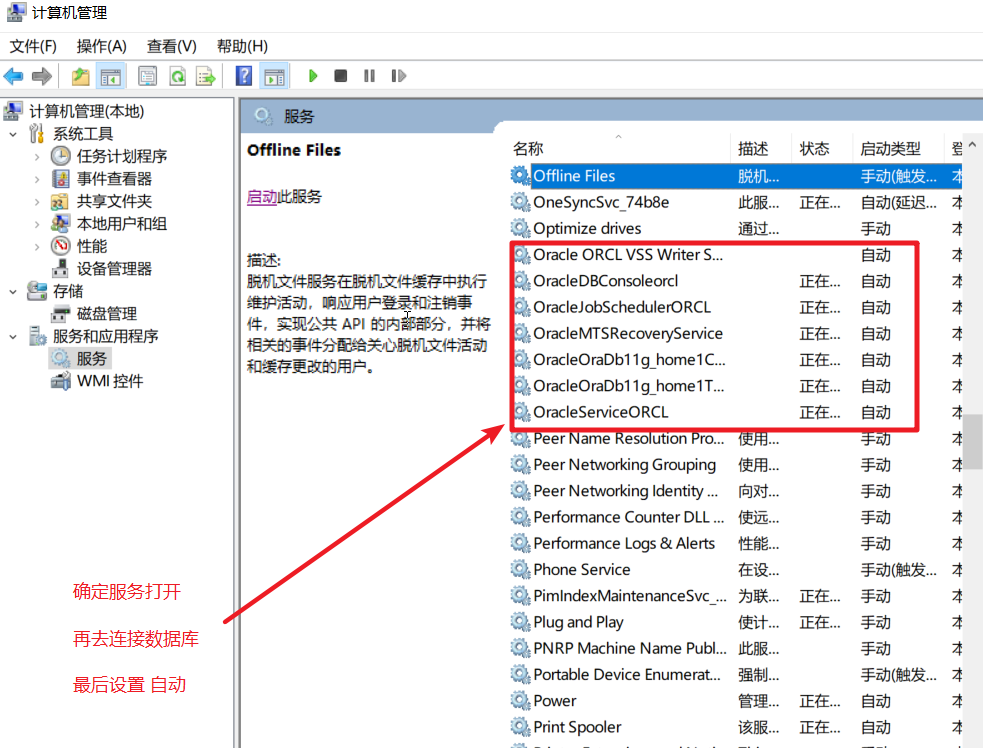Sort services by the 状态 column header
Viewport: 983px width, 748px height.
pyautogui.click(x=822, y=149)
